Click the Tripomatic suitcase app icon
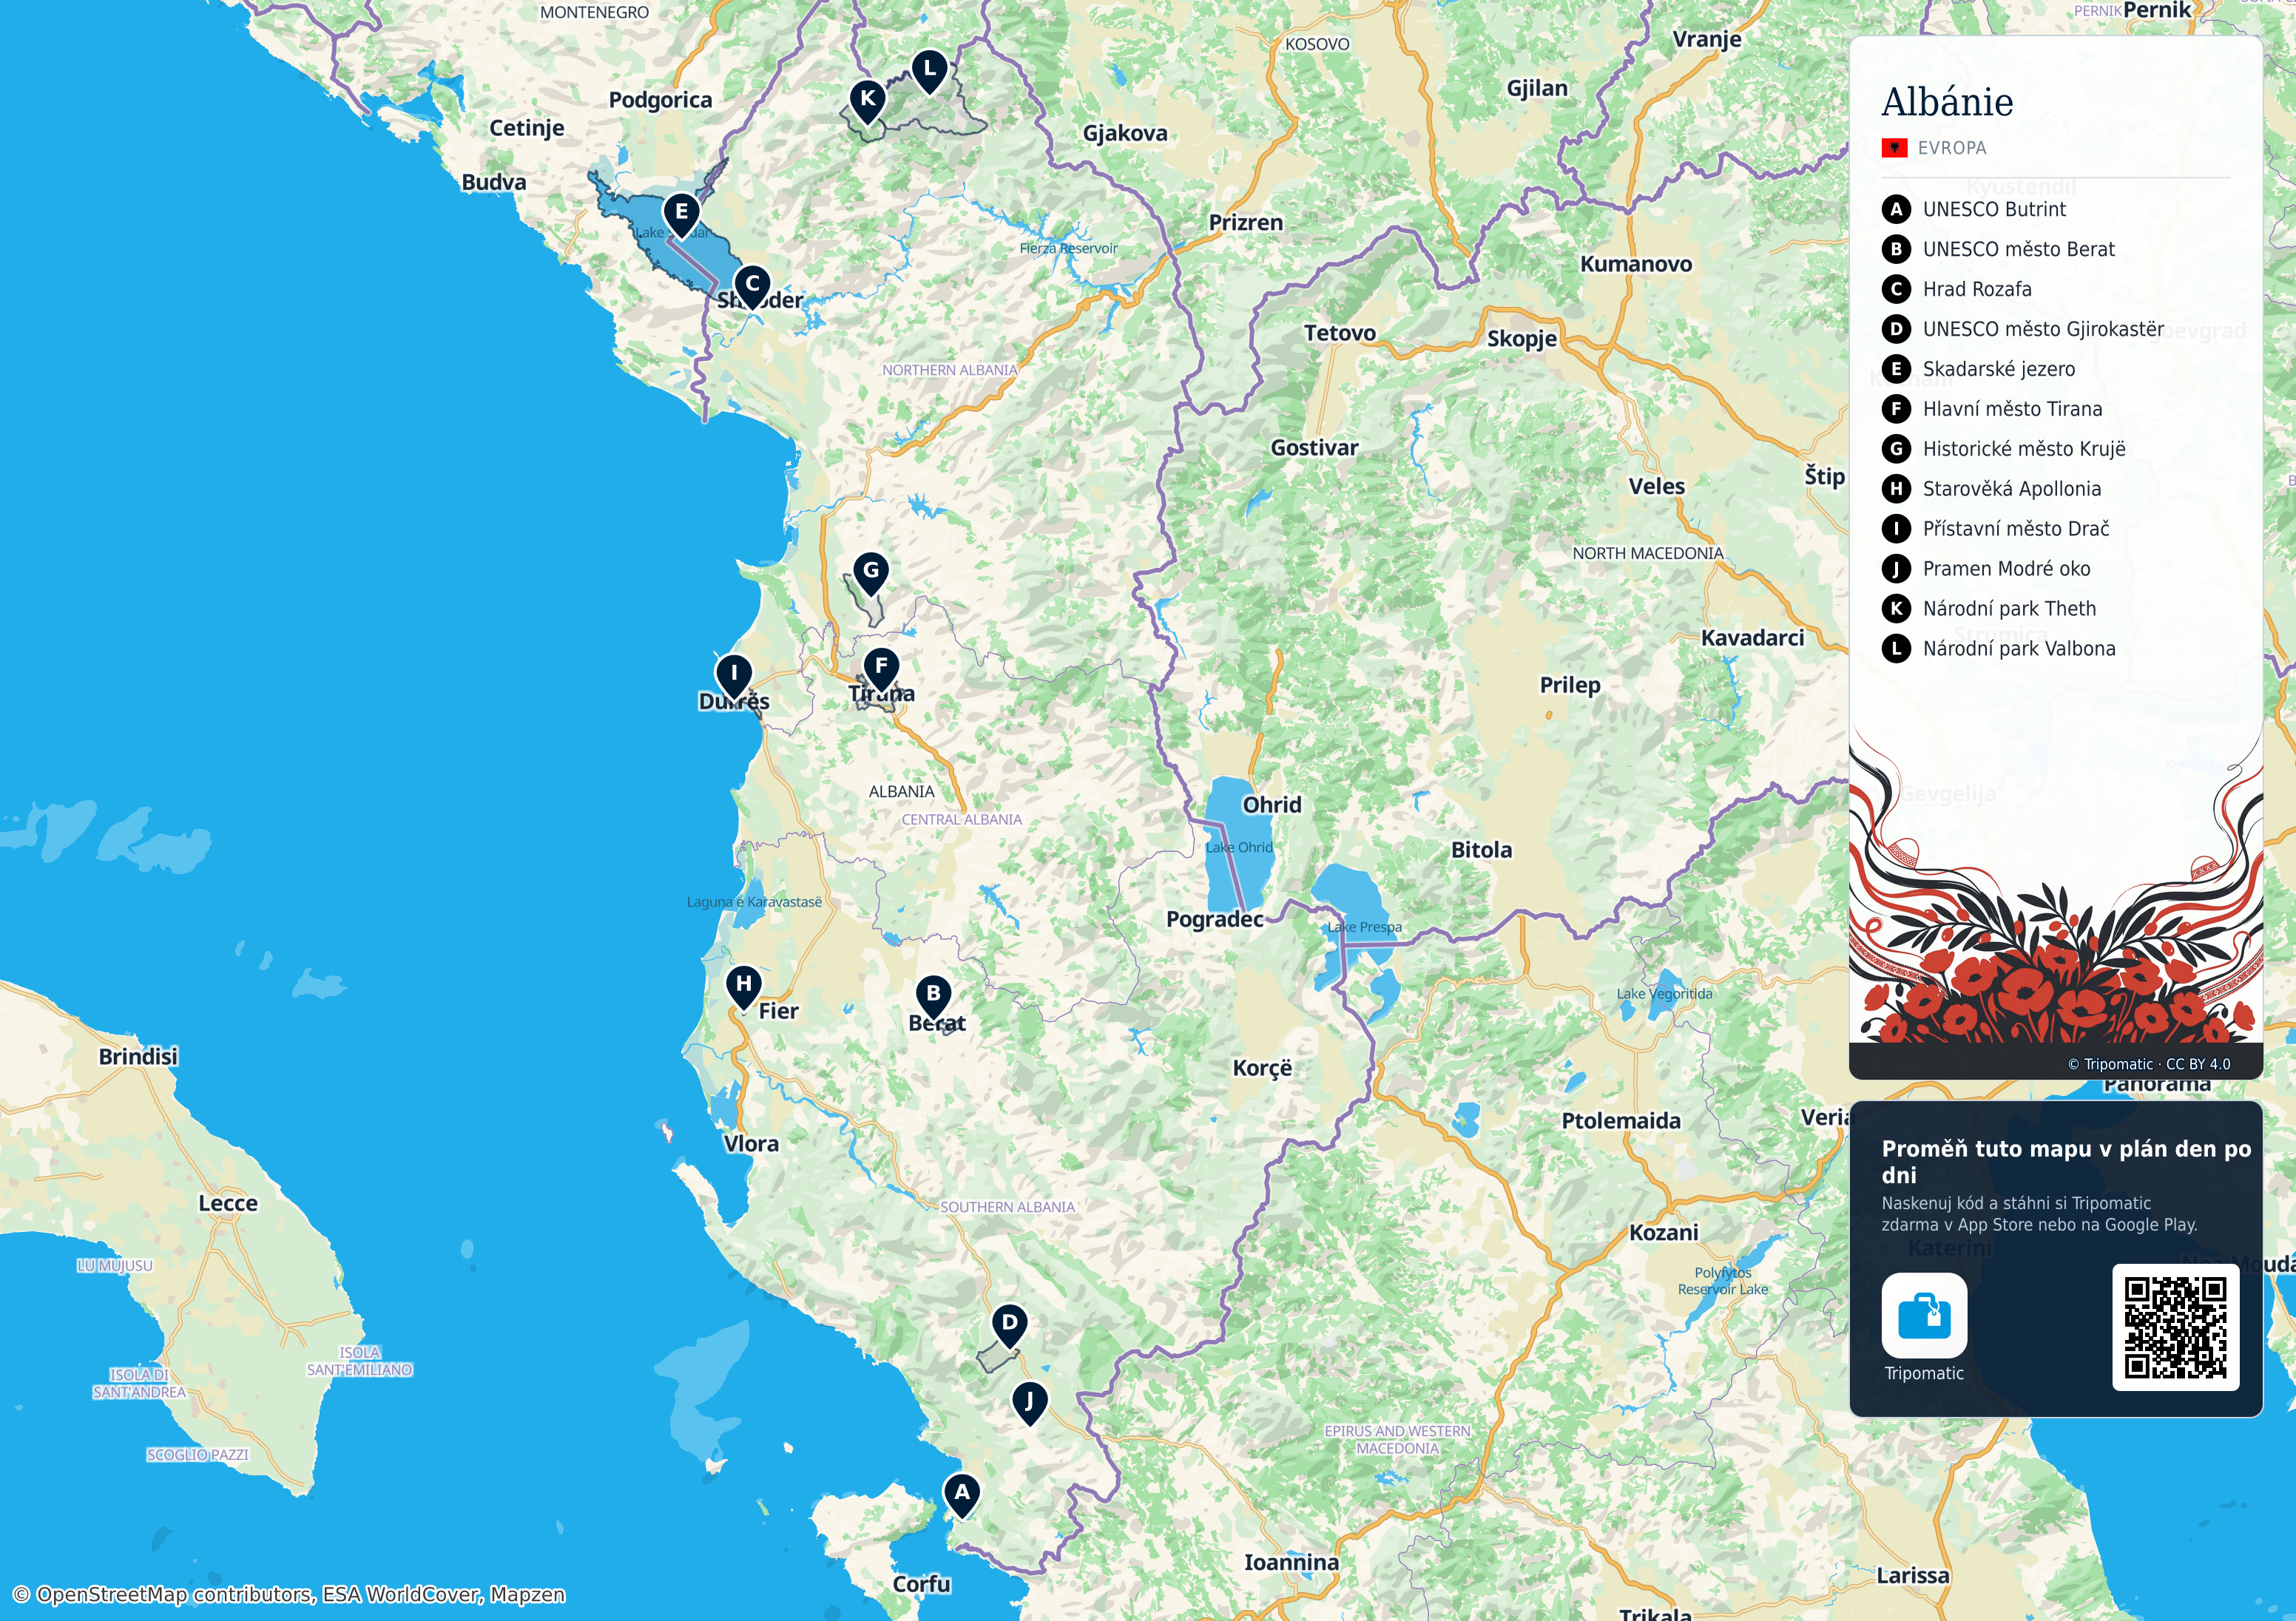The height and width of the screenshot is (1621, 2296). [x=1924, y=1315]
